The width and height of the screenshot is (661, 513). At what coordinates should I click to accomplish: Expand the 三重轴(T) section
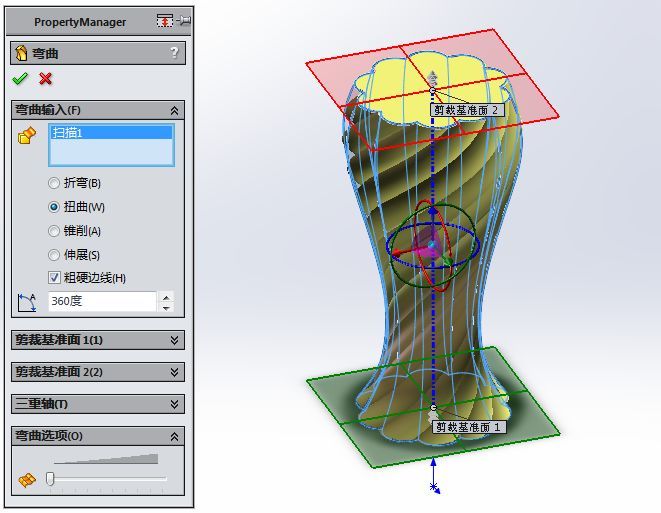174,404
